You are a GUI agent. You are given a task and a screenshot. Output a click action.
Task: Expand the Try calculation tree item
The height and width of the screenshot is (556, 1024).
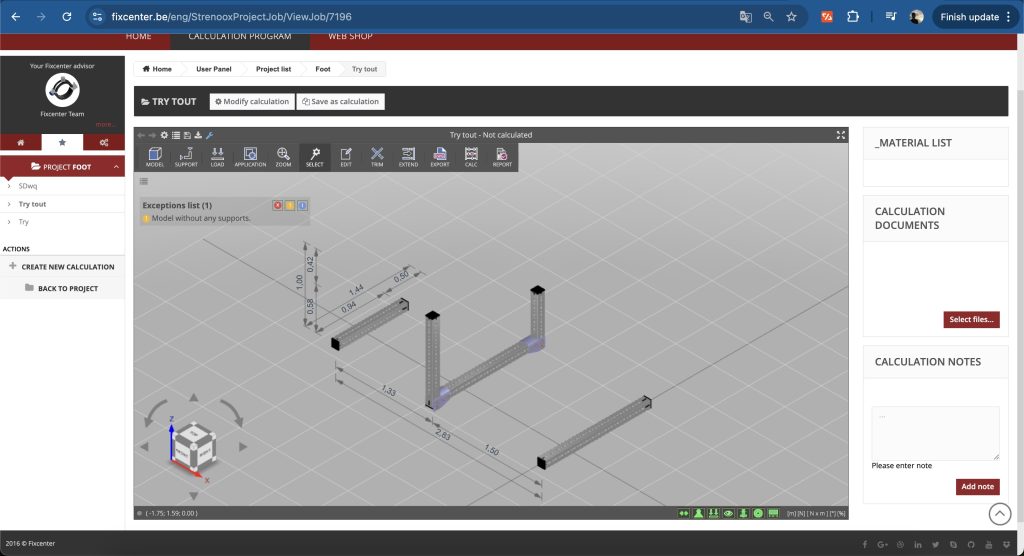coord(9,222)
